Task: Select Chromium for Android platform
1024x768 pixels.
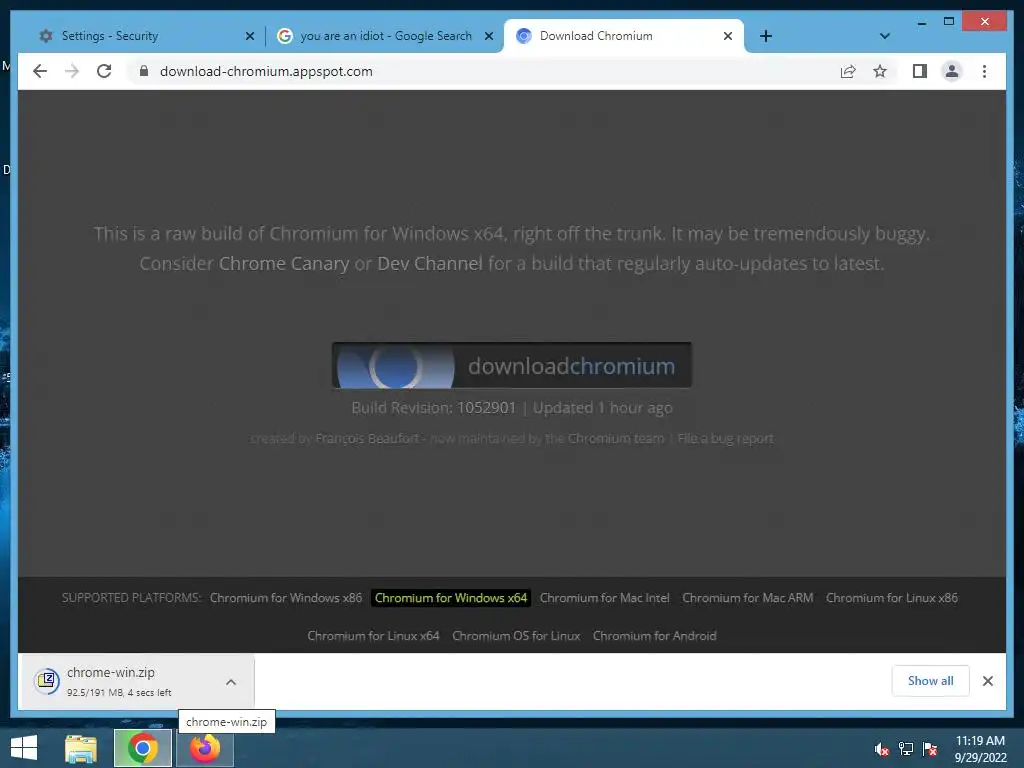Action: click(654, 635)
